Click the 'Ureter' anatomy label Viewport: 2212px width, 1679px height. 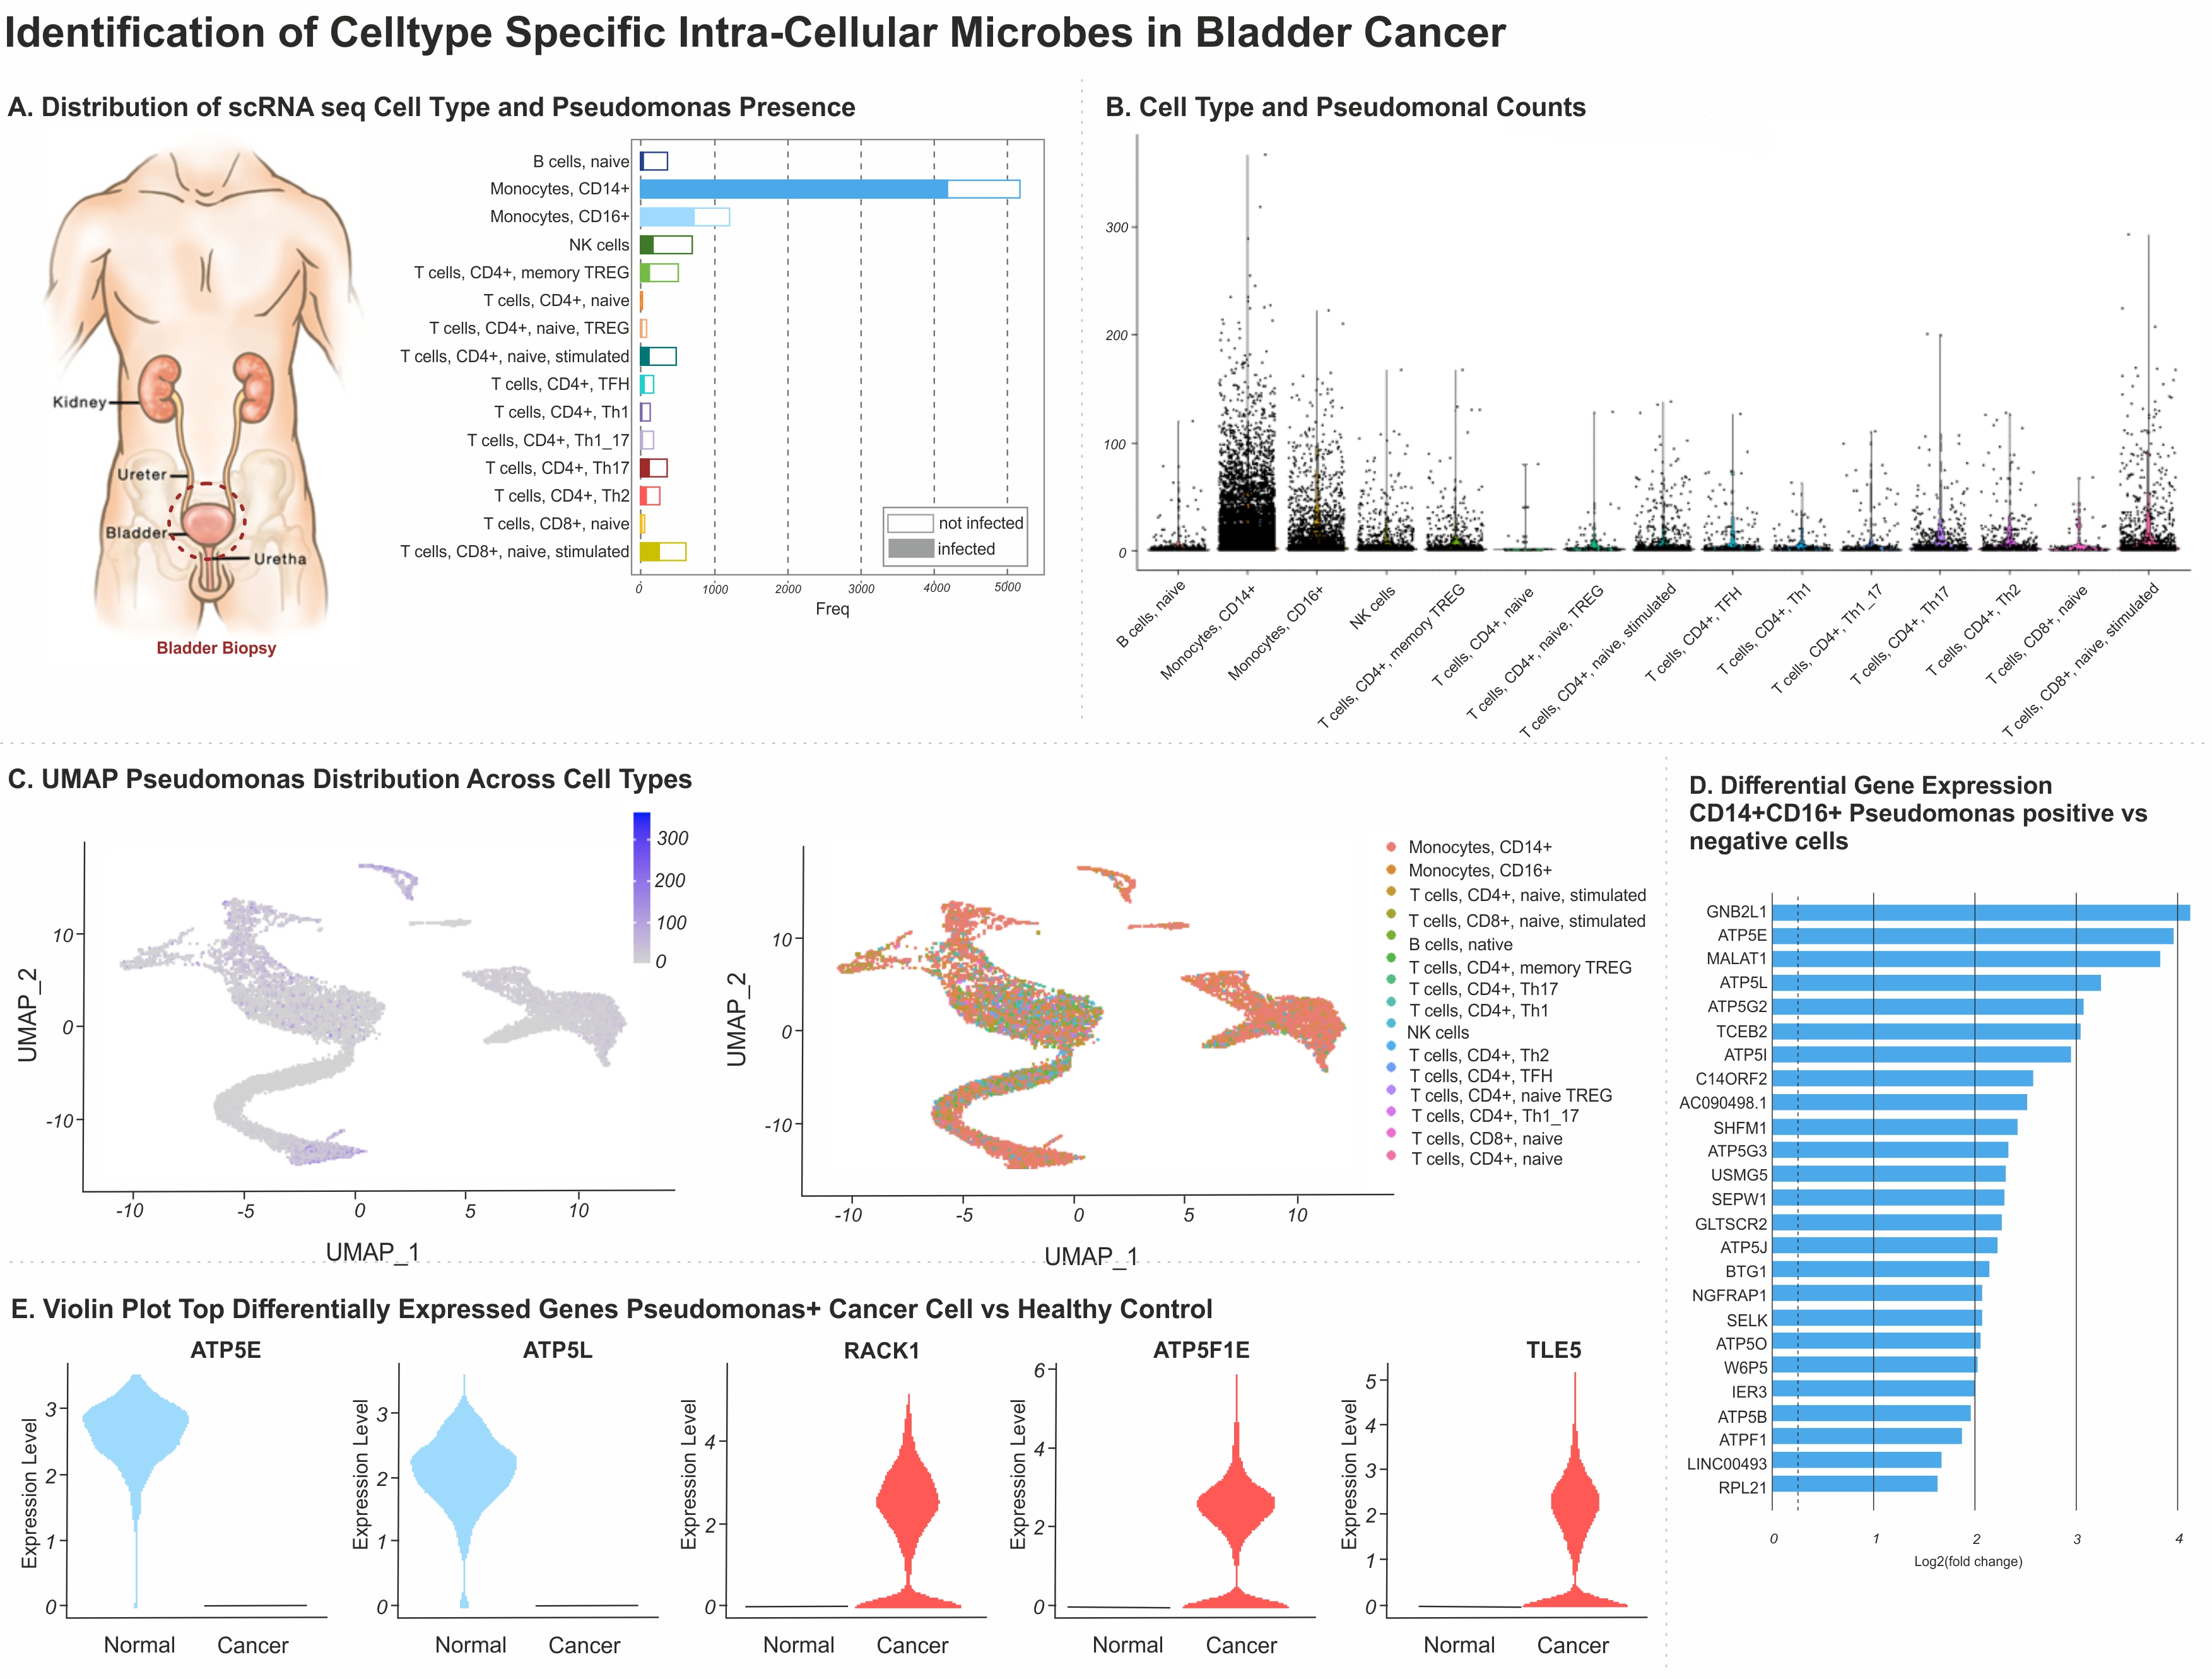click(142, 474)
